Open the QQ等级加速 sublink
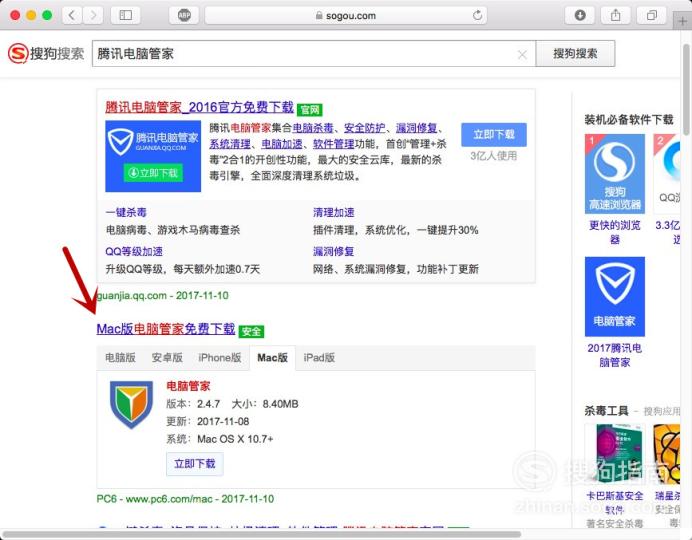 coord(134,251)
